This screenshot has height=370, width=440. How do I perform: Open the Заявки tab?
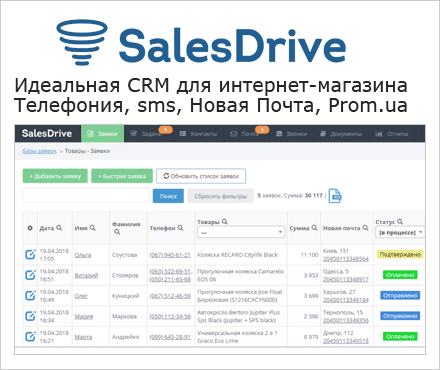(103, 134)
